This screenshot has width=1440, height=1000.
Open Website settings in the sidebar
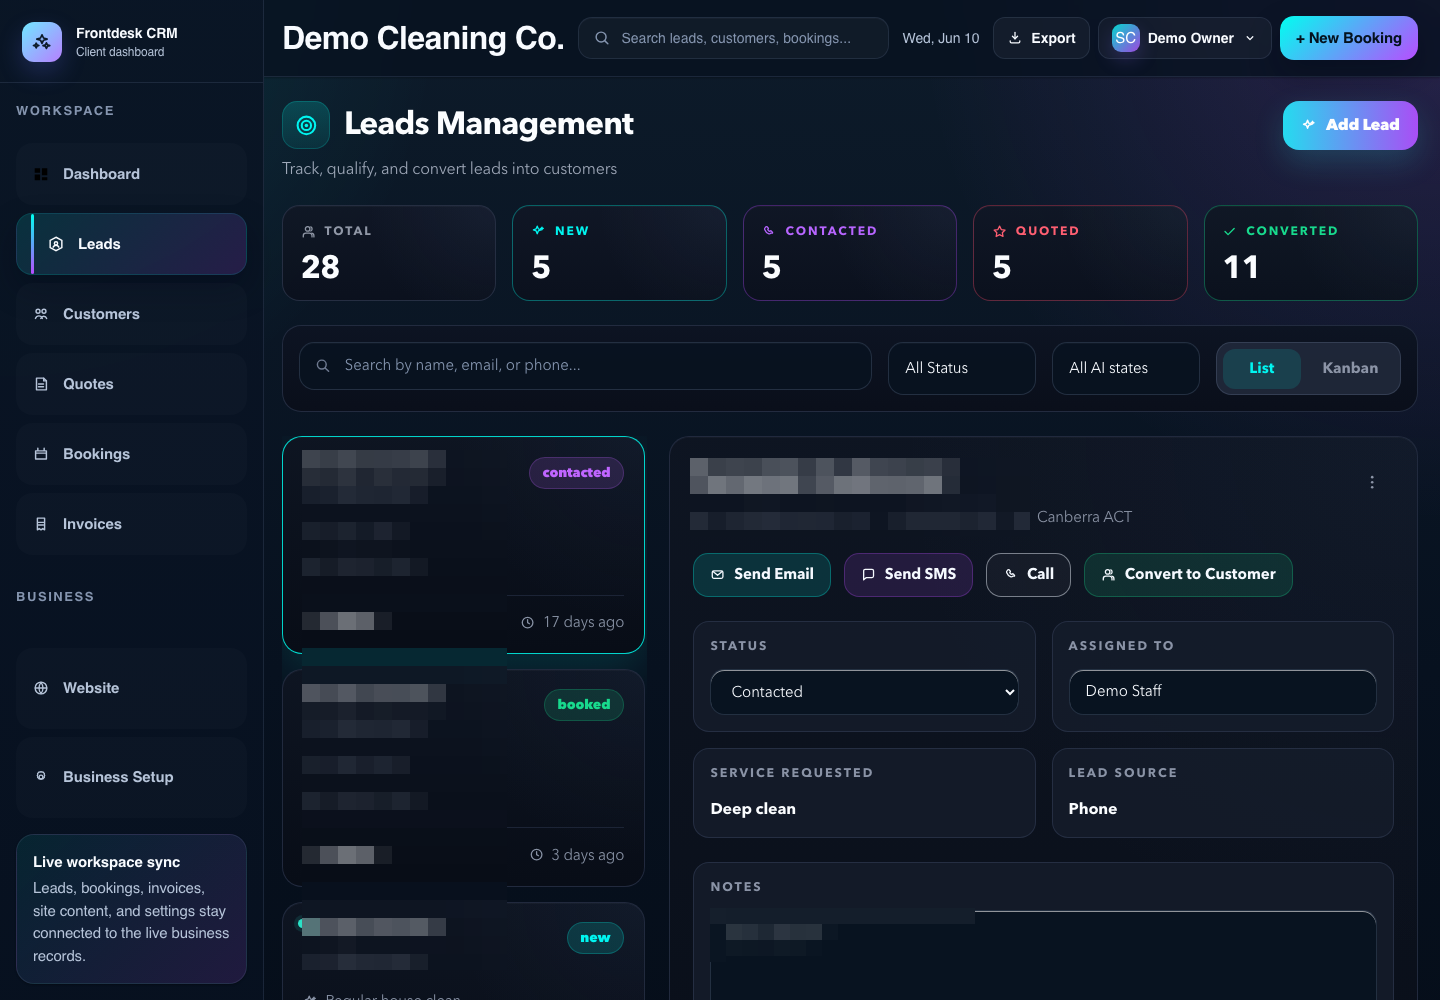pyautogui.click(x=131, y=688)
